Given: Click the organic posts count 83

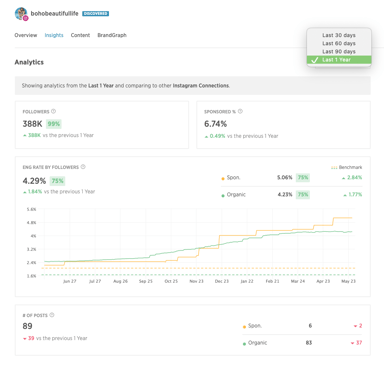Looking at the screenshot, I should coord(309,343).
